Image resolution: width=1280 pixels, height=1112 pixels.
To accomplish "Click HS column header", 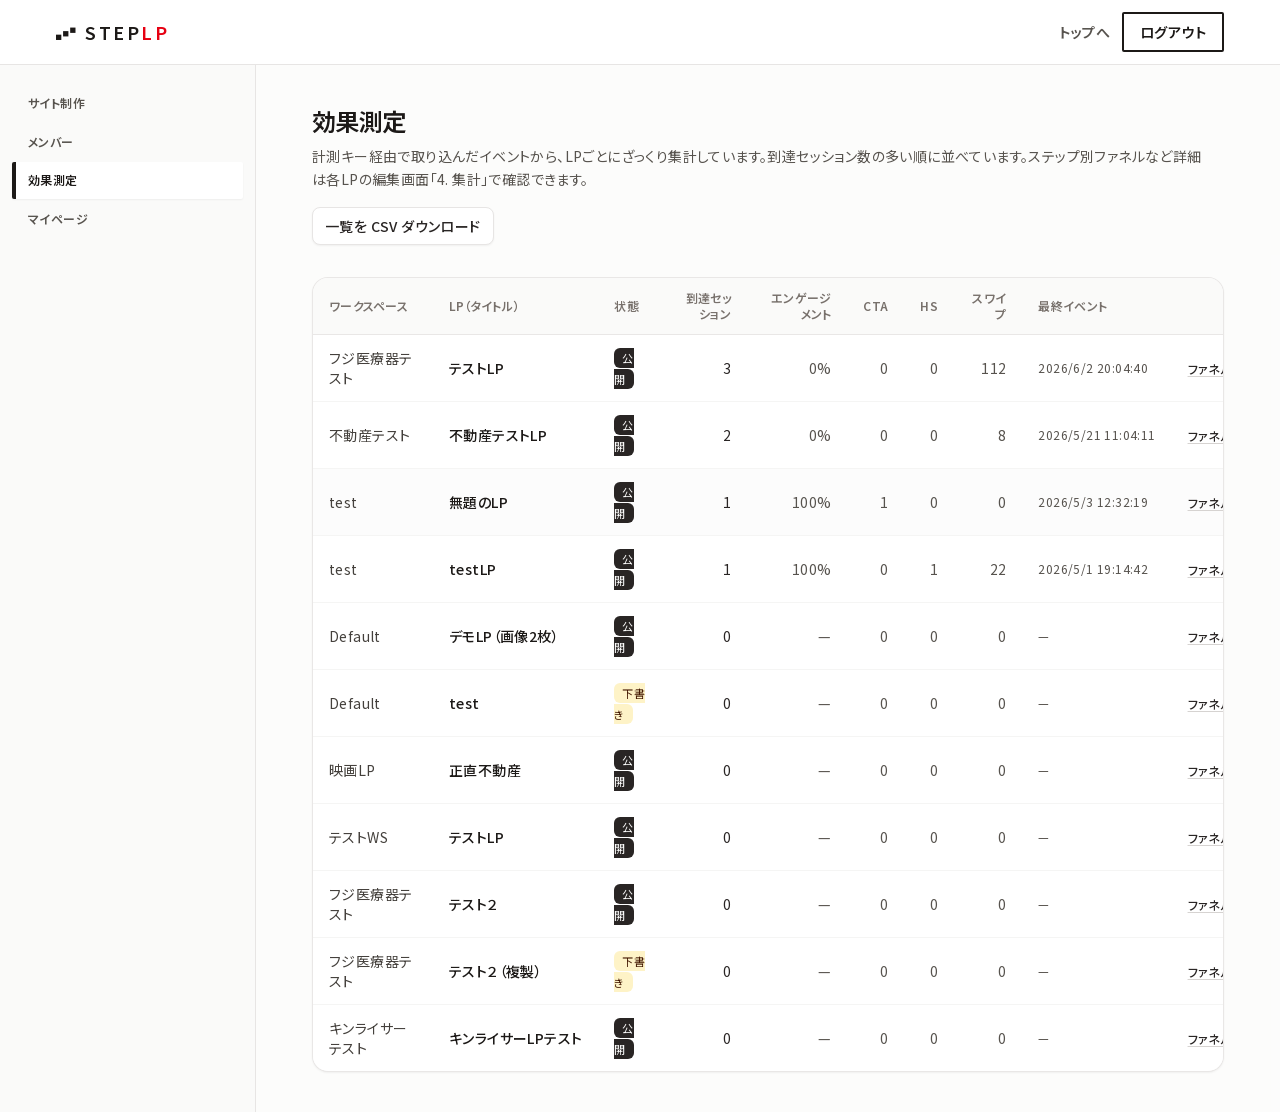I will [x=929, y=306].
